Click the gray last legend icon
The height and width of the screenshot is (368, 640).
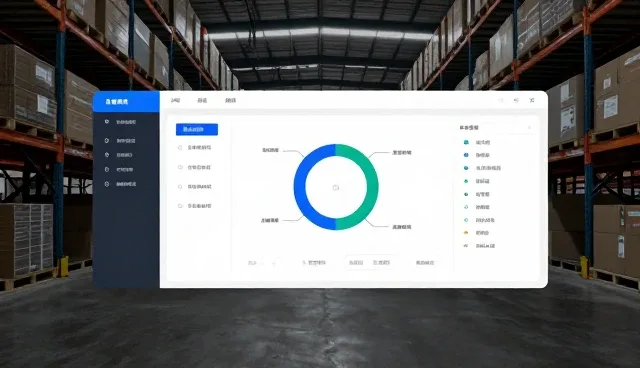[466, 246]
